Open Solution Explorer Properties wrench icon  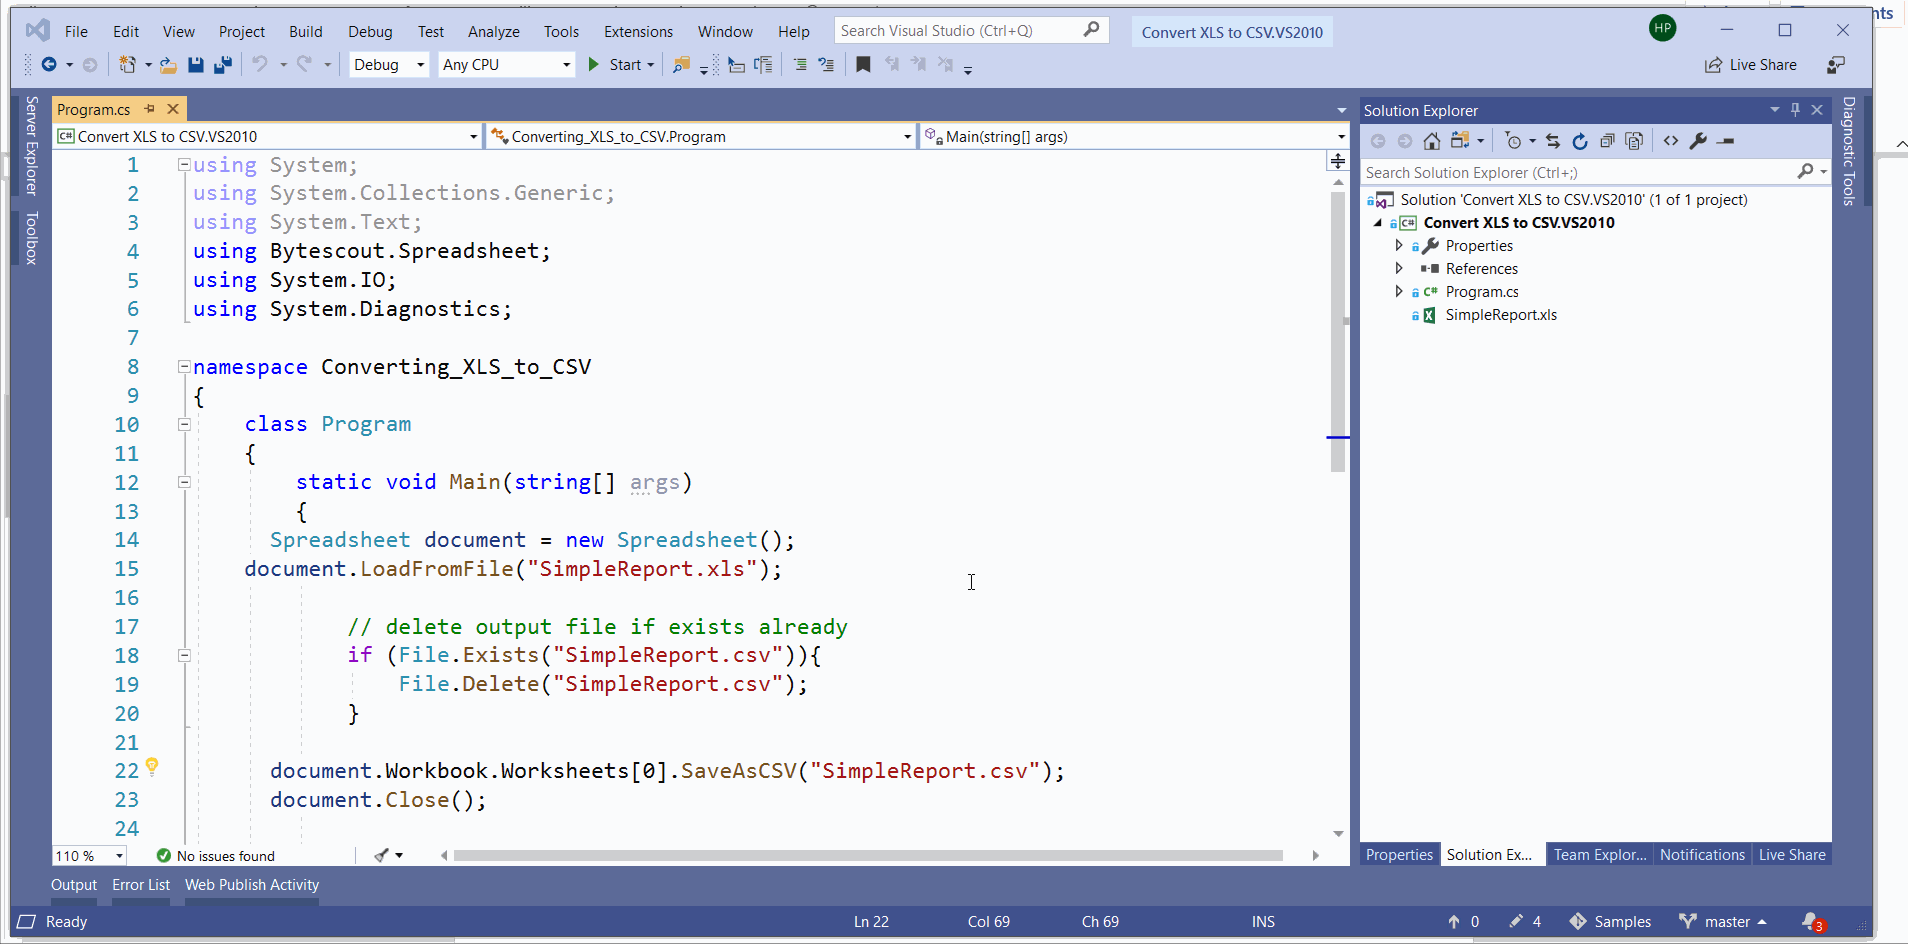click(1700, 141)
